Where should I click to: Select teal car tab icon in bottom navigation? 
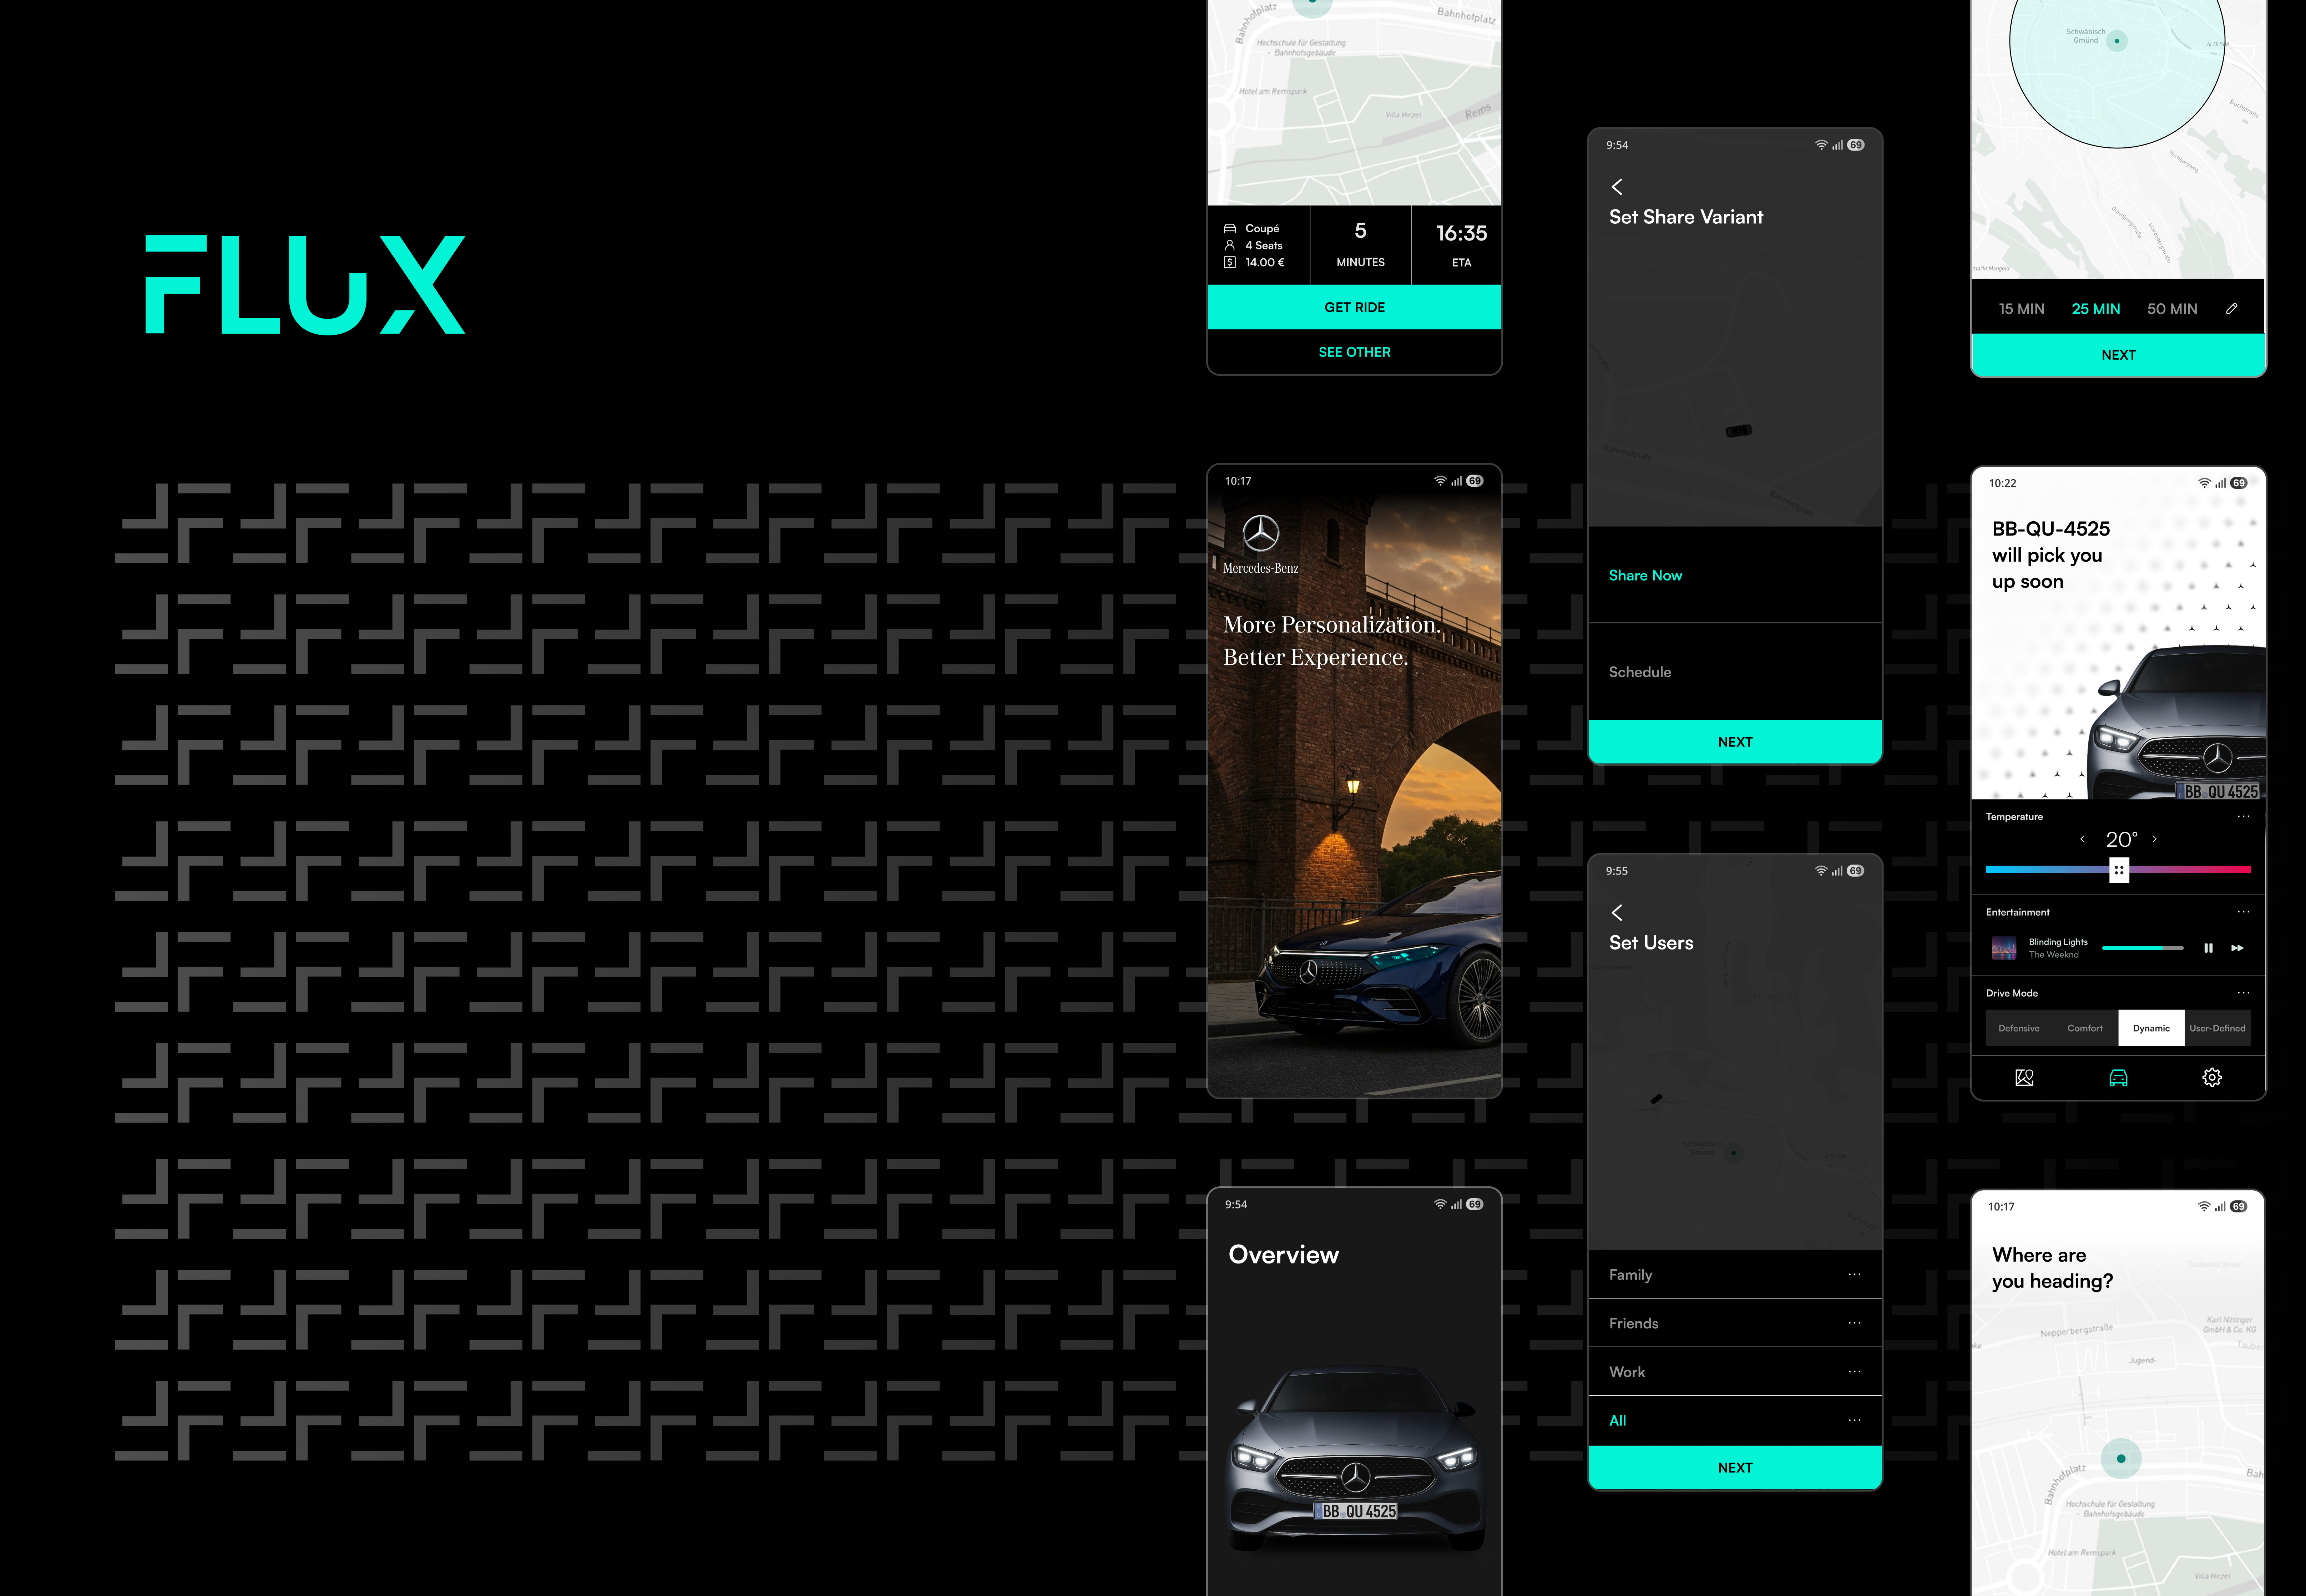point(2118,1077)
